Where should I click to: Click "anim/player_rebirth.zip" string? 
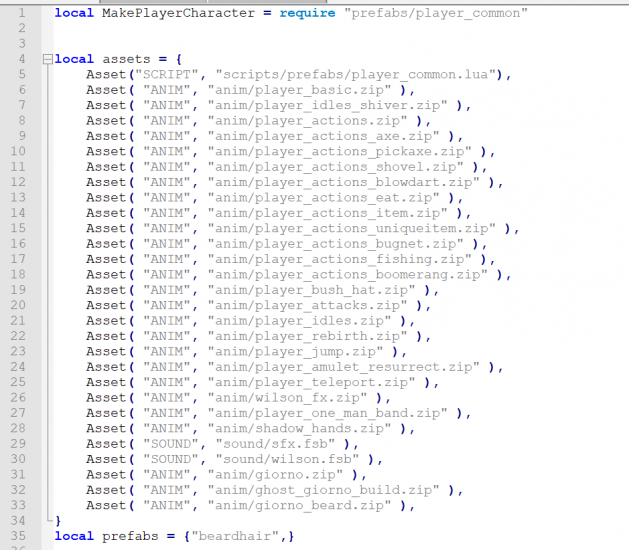point(307,336)
